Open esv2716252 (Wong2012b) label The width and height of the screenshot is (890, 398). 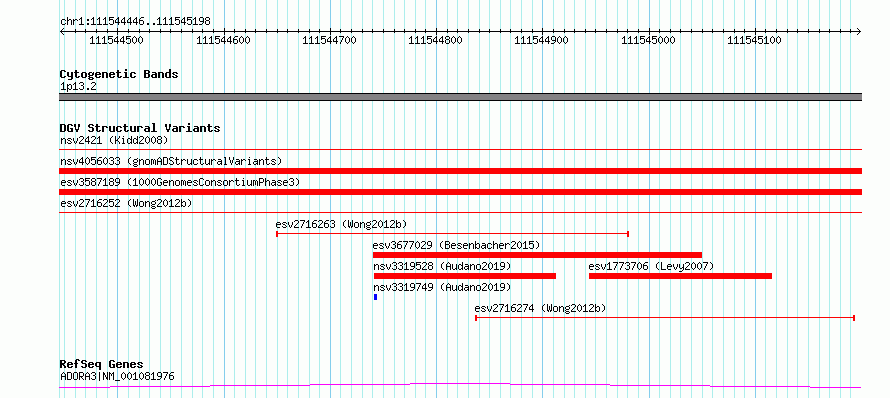pos(125,203)
